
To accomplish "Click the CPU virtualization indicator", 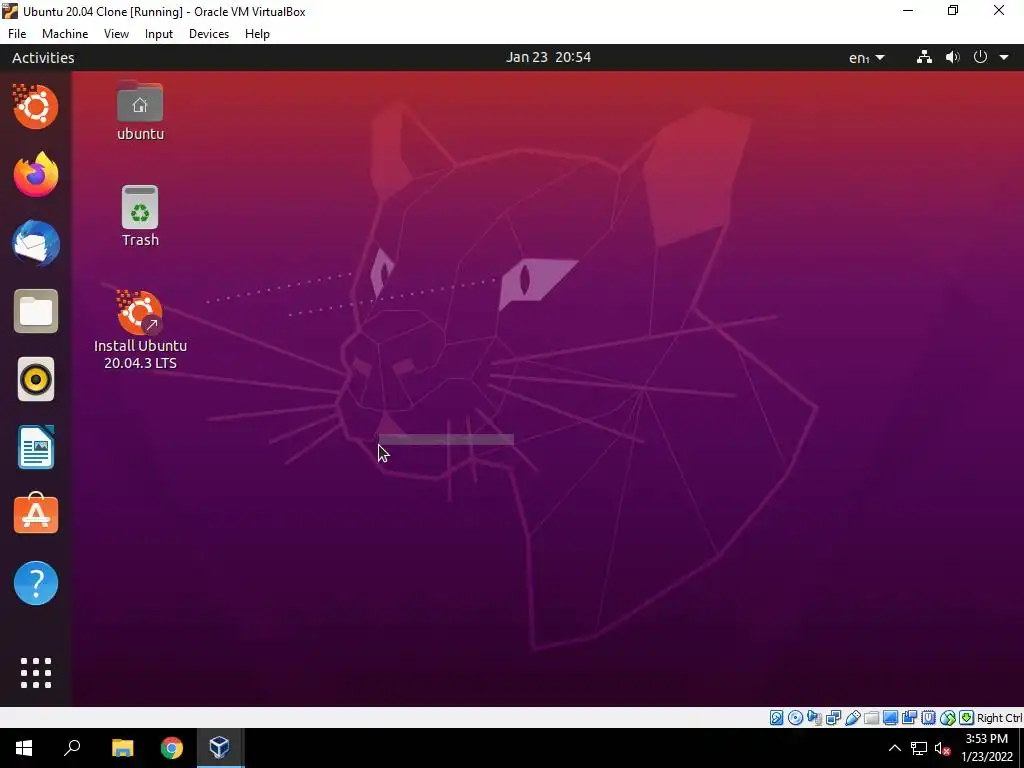I will (x=928, y=718).
